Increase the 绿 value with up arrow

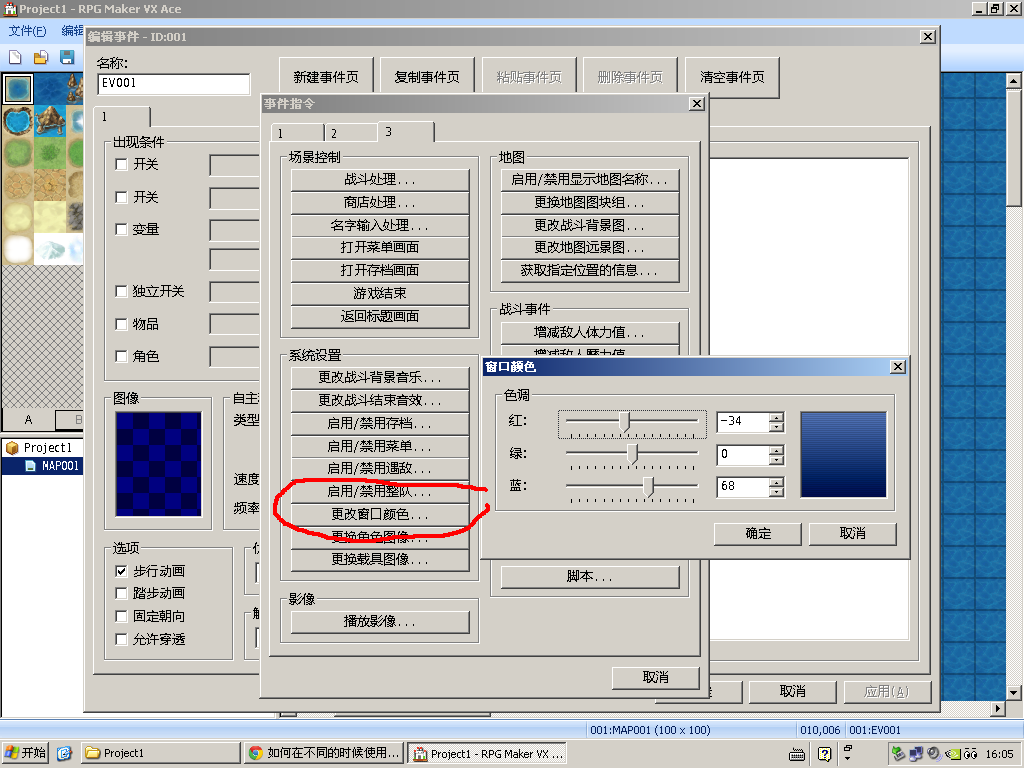[x=776, y=450]
